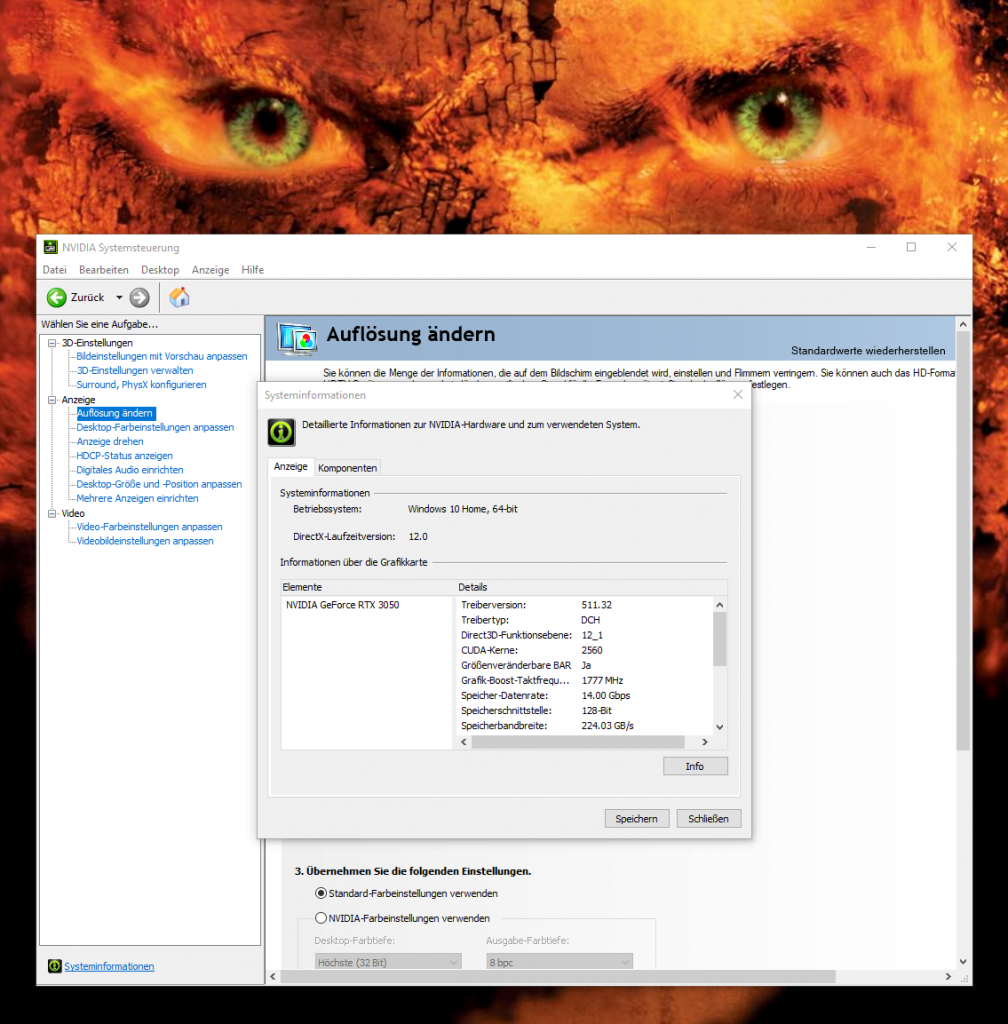Click the Schließen button
This screenshot has height=1024, width=1008.
(x=708, y=818)
